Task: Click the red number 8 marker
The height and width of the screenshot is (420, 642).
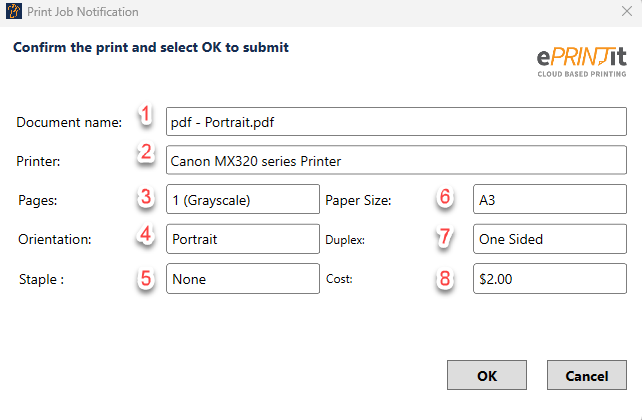Action: coord(446,279)
